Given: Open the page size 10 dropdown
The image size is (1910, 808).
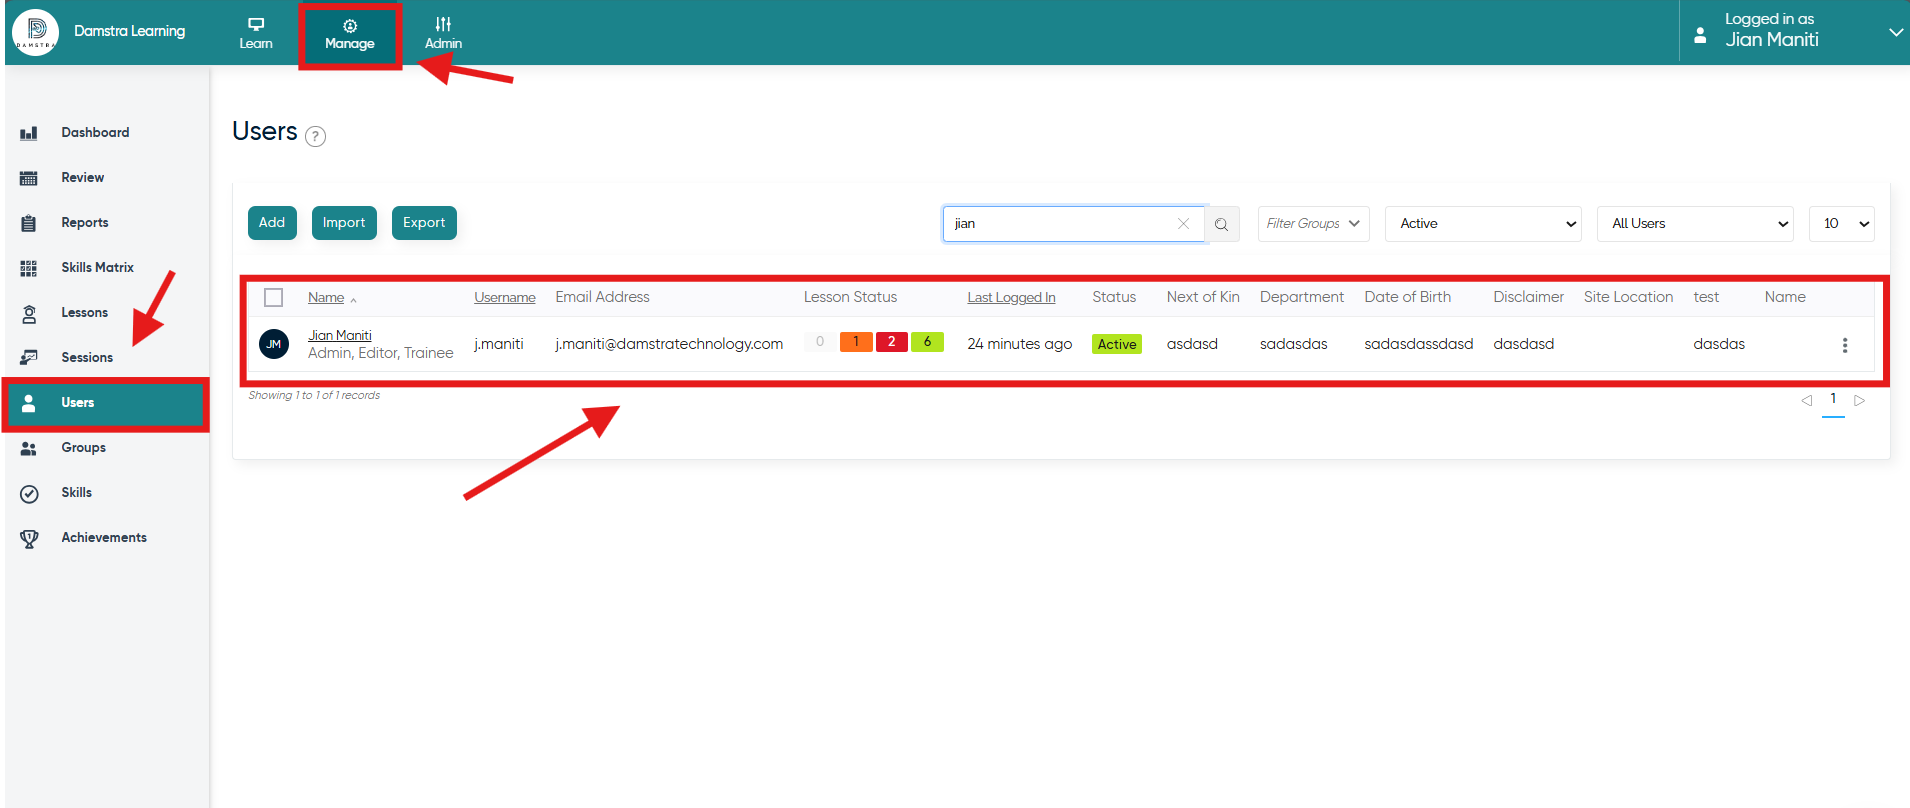Looking at the screenshot, I should coord(1842,223).
